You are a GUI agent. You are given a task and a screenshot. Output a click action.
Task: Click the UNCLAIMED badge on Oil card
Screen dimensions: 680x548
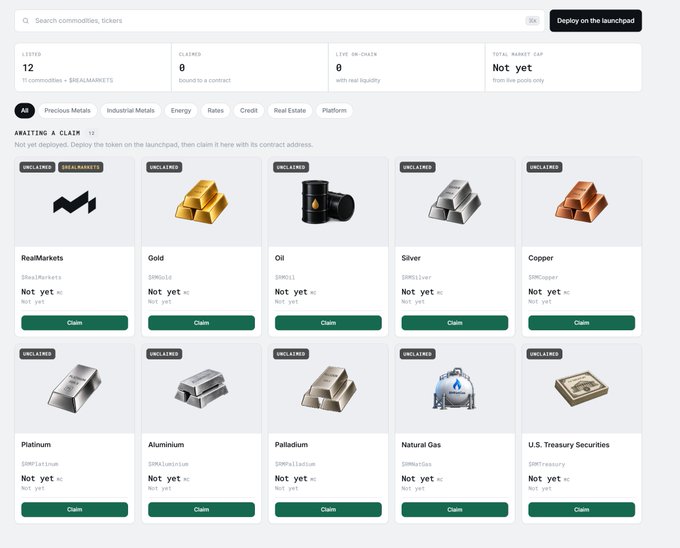click(291, 167)
